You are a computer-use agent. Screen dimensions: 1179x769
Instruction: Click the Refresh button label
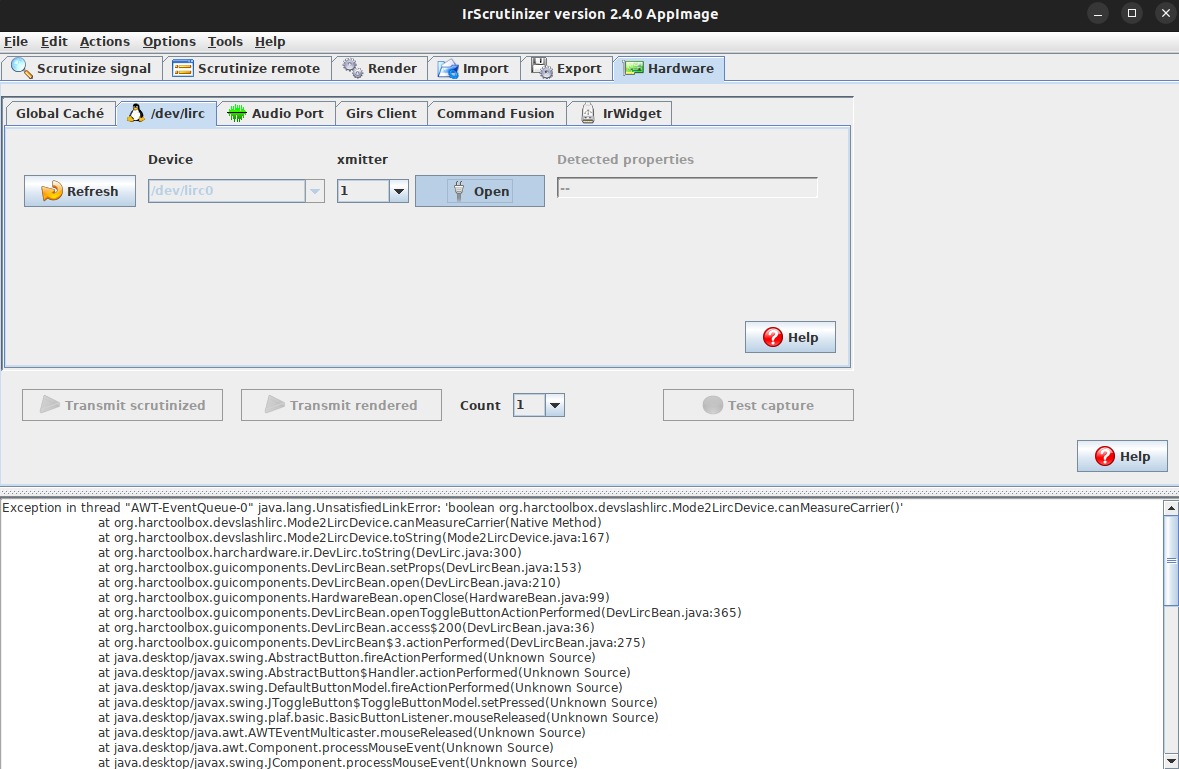pyautogui.click(x=92, y=191)
